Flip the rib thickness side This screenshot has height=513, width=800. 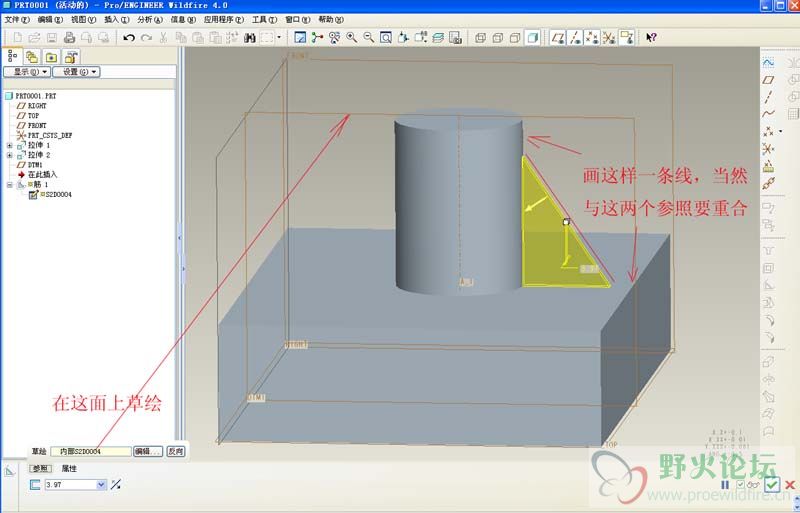click(116, 484)
